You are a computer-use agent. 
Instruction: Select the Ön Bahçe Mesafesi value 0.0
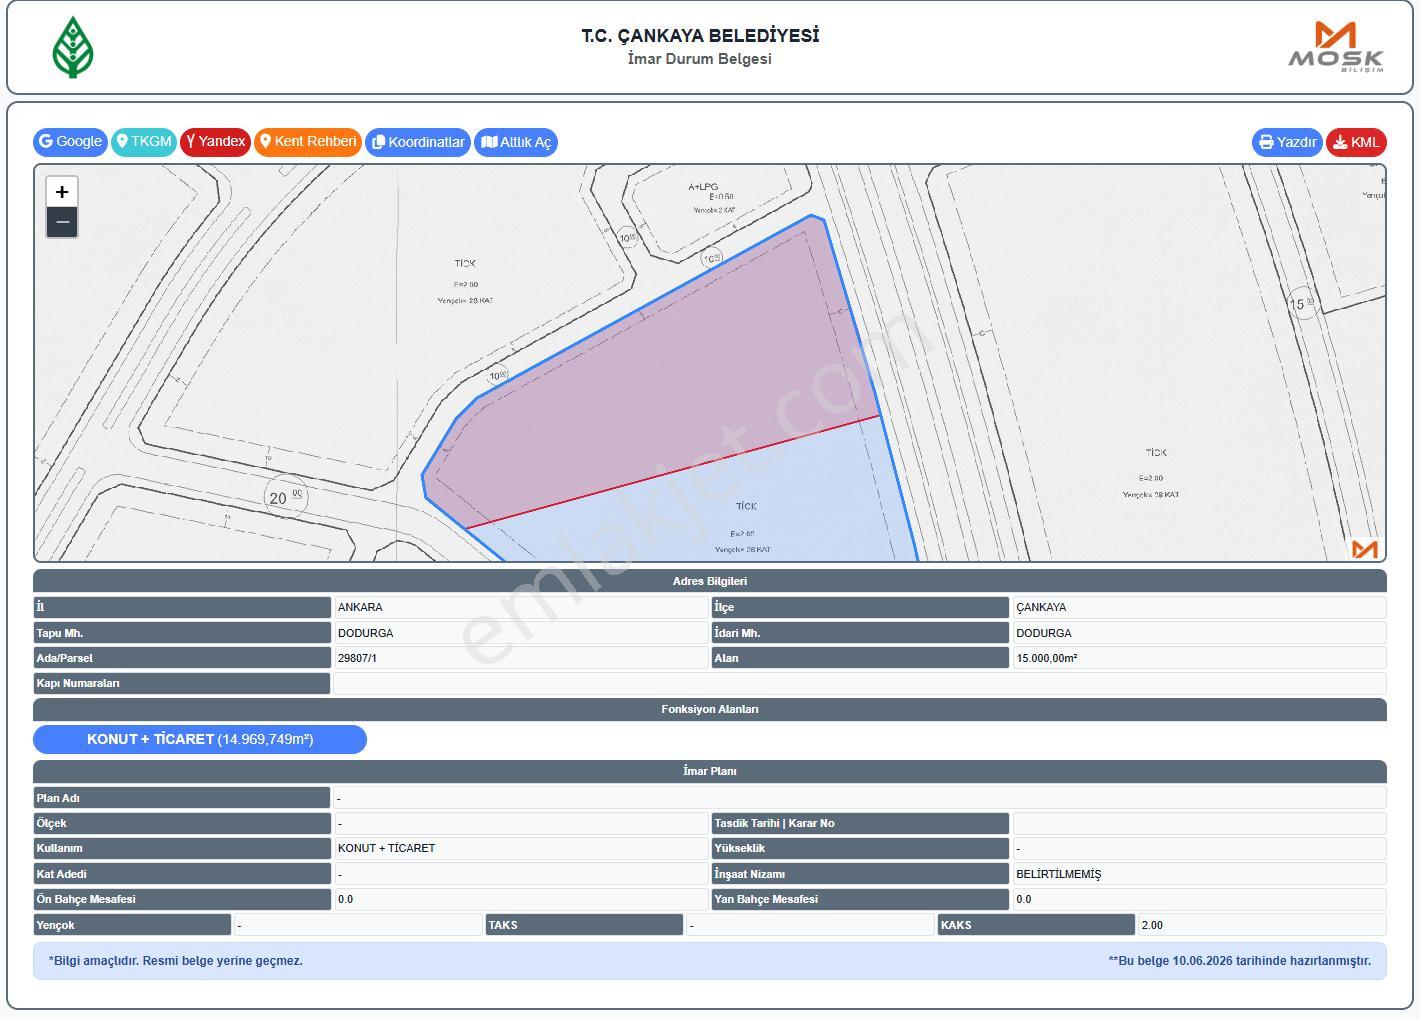click(345, 899)
